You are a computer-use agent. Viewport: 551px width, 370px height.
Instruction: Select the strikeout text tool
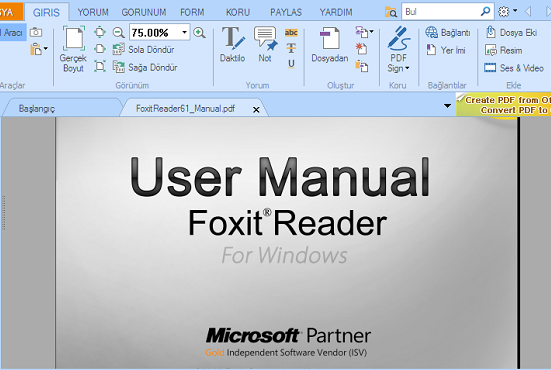point(291,48)
